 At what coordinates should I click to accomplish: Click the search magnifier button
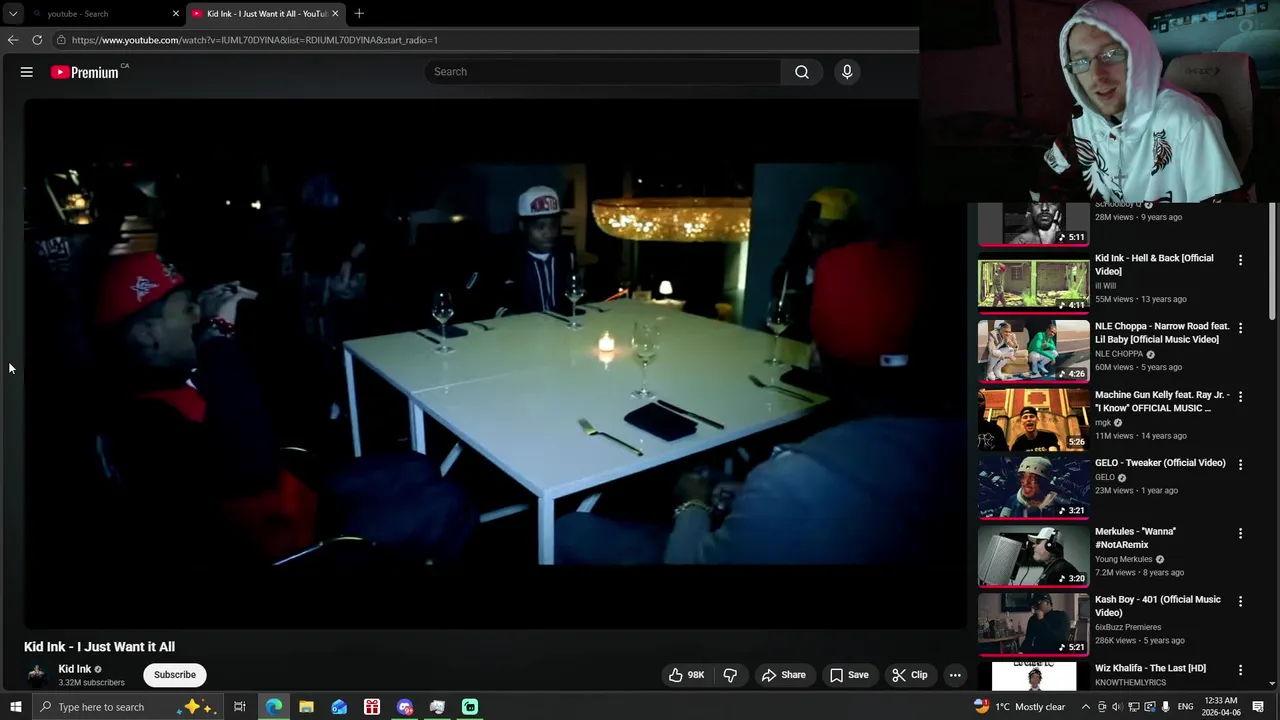click(x=801, y=72)
